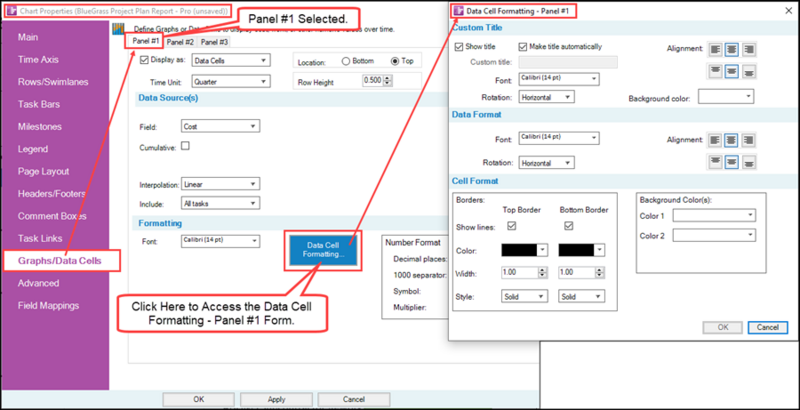The height and width of the screenshot is (410, 800).
Task: Align Data Format text to top vertically
Action: click(715, 162)
